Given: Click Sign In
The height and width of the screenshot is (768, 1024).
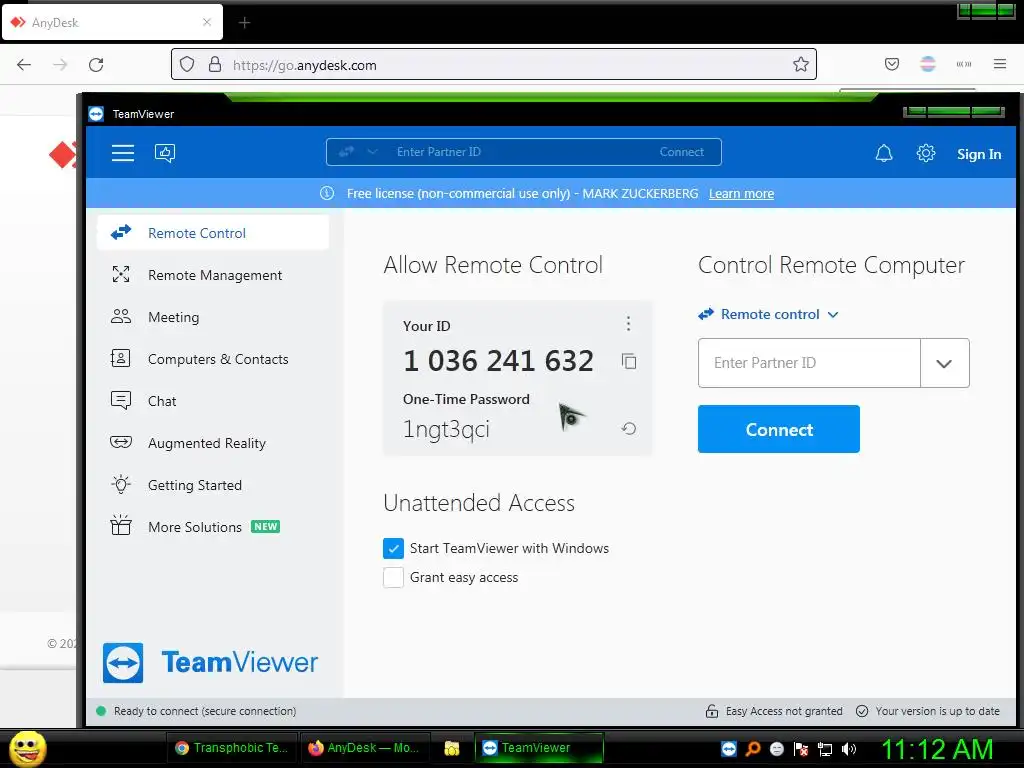Looking at the screenshot, I should pos(978,154).
